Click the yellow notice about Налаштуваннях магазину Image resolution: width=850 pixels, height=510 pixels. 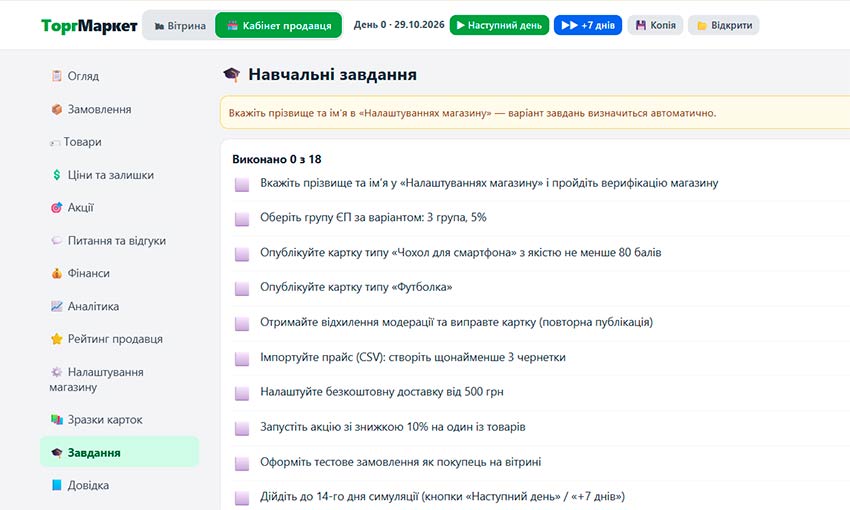[x=535, y=113]
